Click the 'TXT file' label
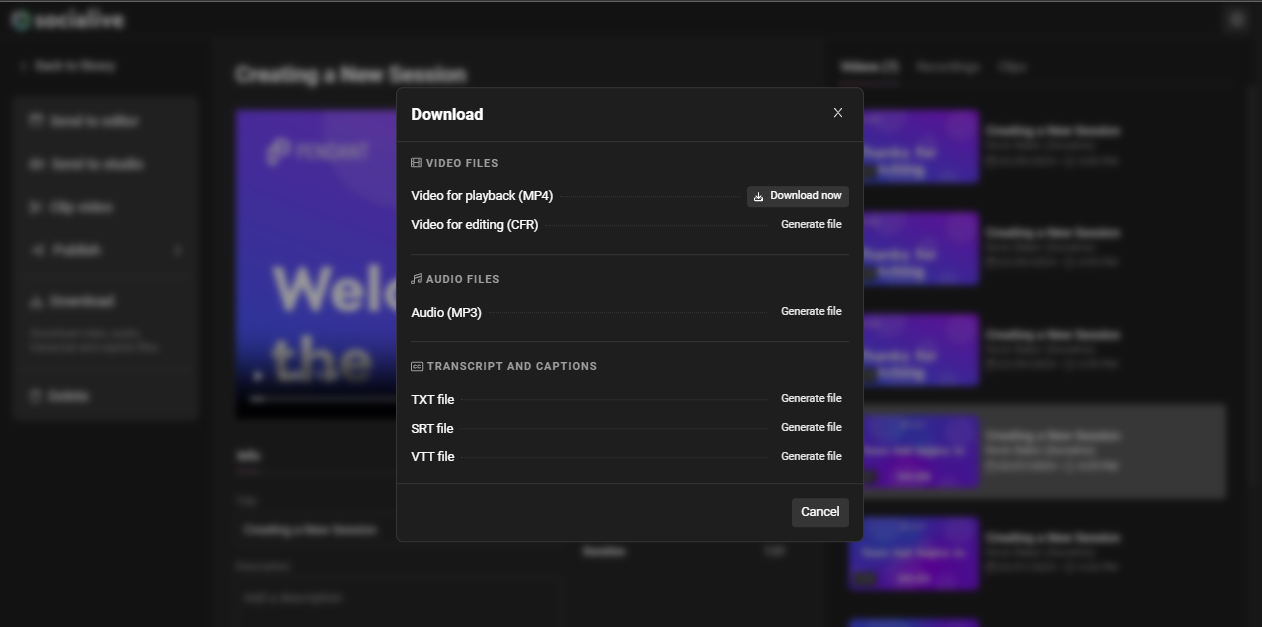Screen dimensions: 1262x627 [433, 400]
